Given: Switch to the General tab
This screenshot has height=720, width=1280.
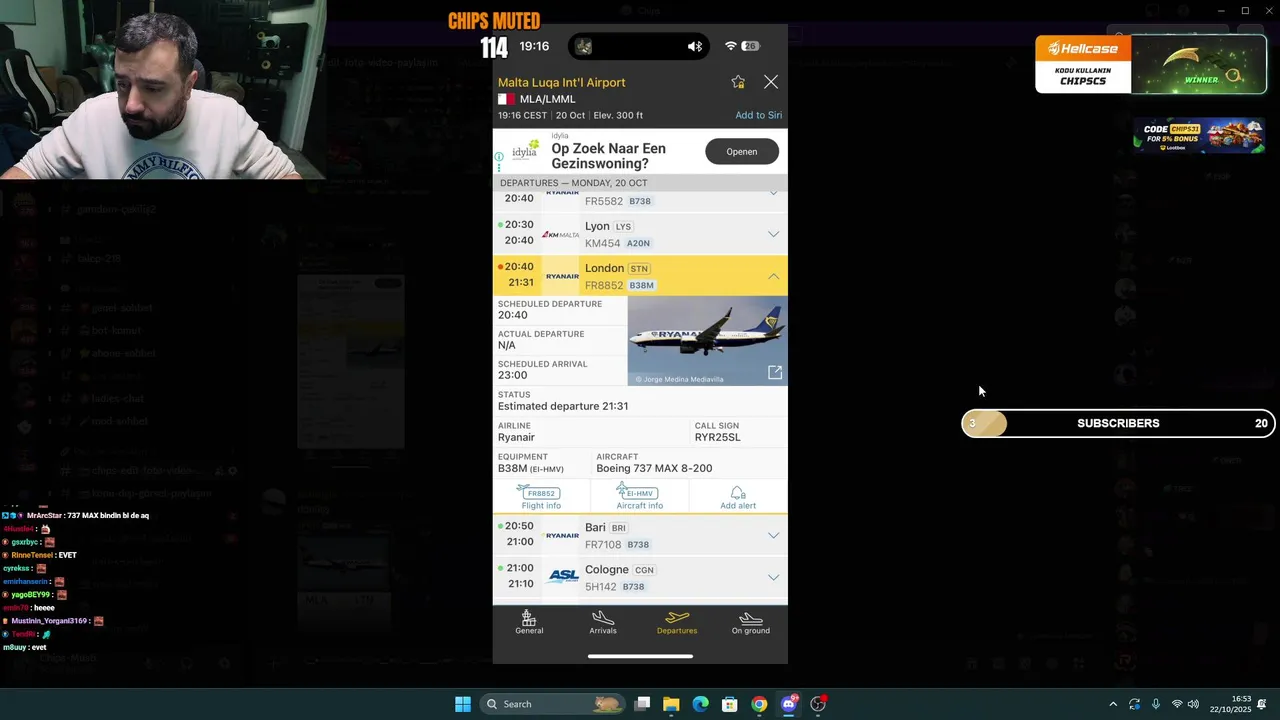Looking at the screenshot, I should 529,622.
